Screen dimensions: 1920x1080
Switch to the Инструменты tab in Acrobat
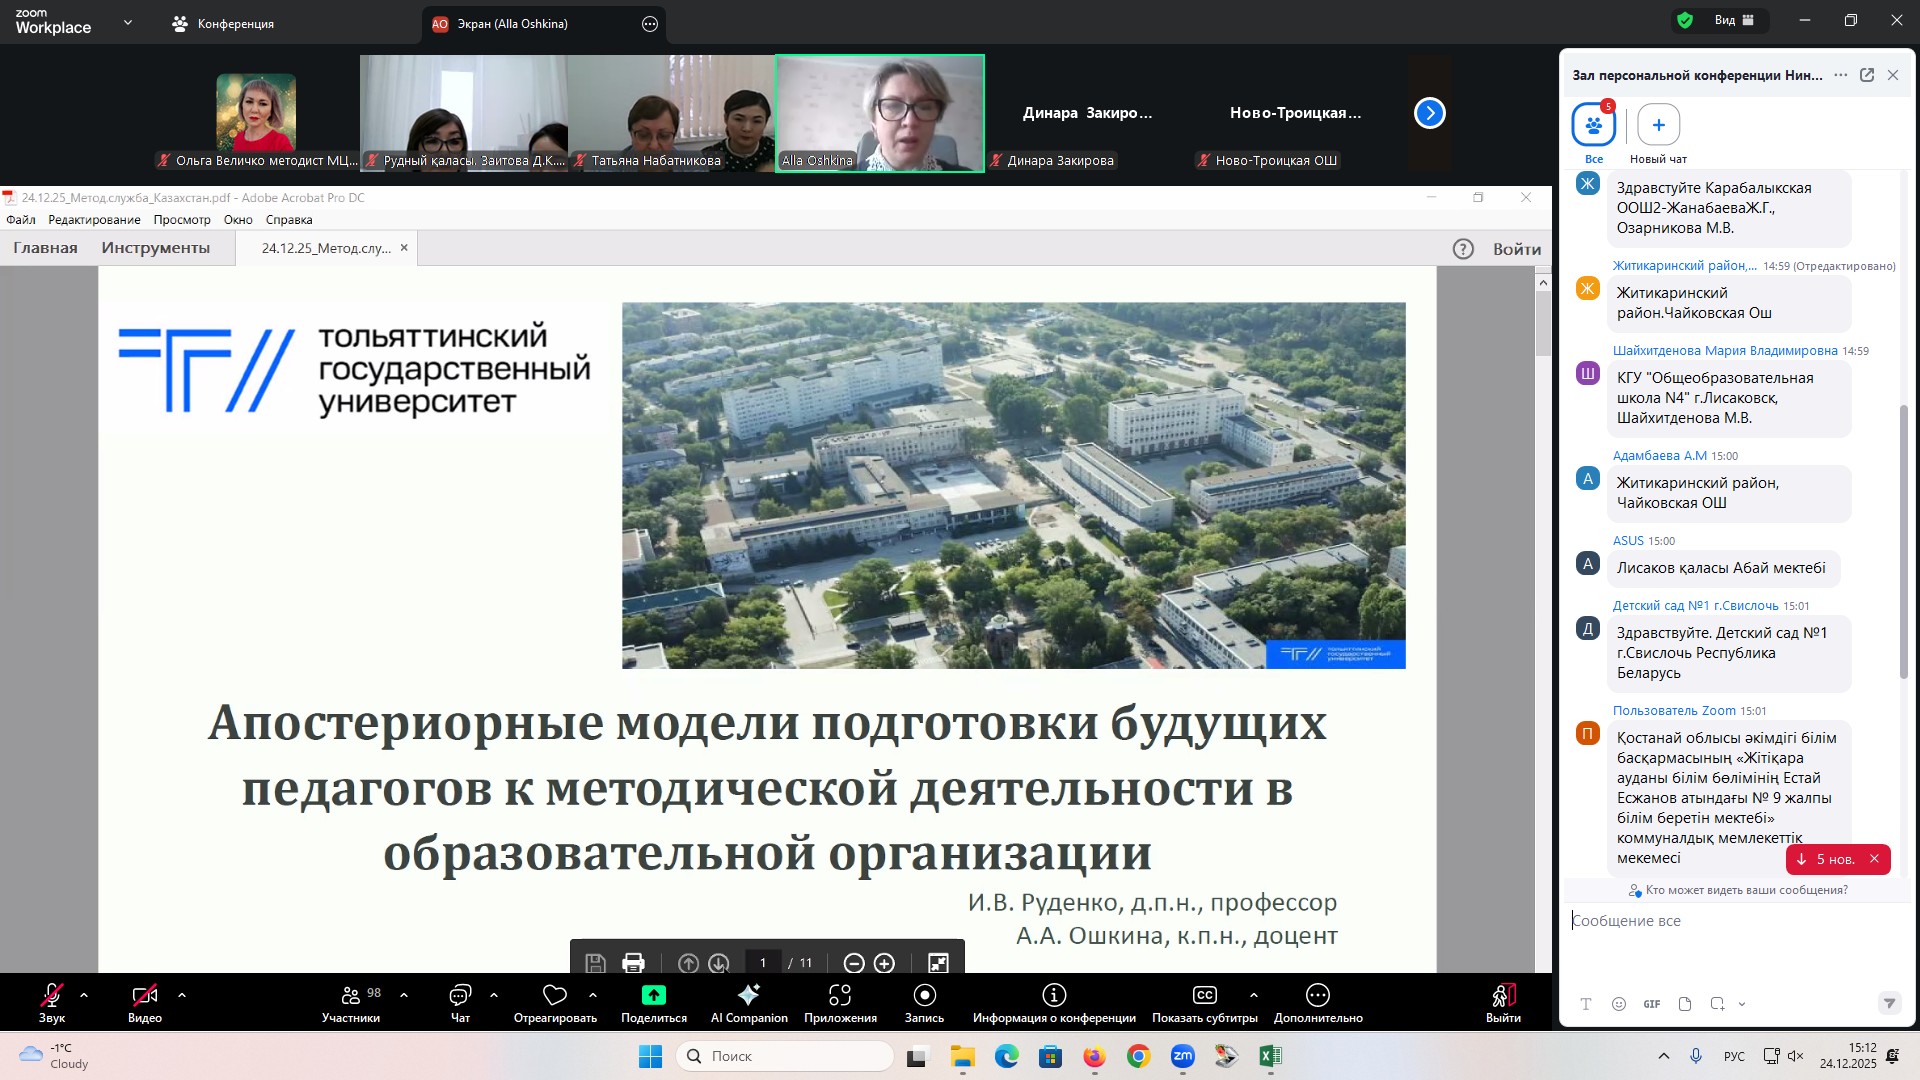click(155, 248)
